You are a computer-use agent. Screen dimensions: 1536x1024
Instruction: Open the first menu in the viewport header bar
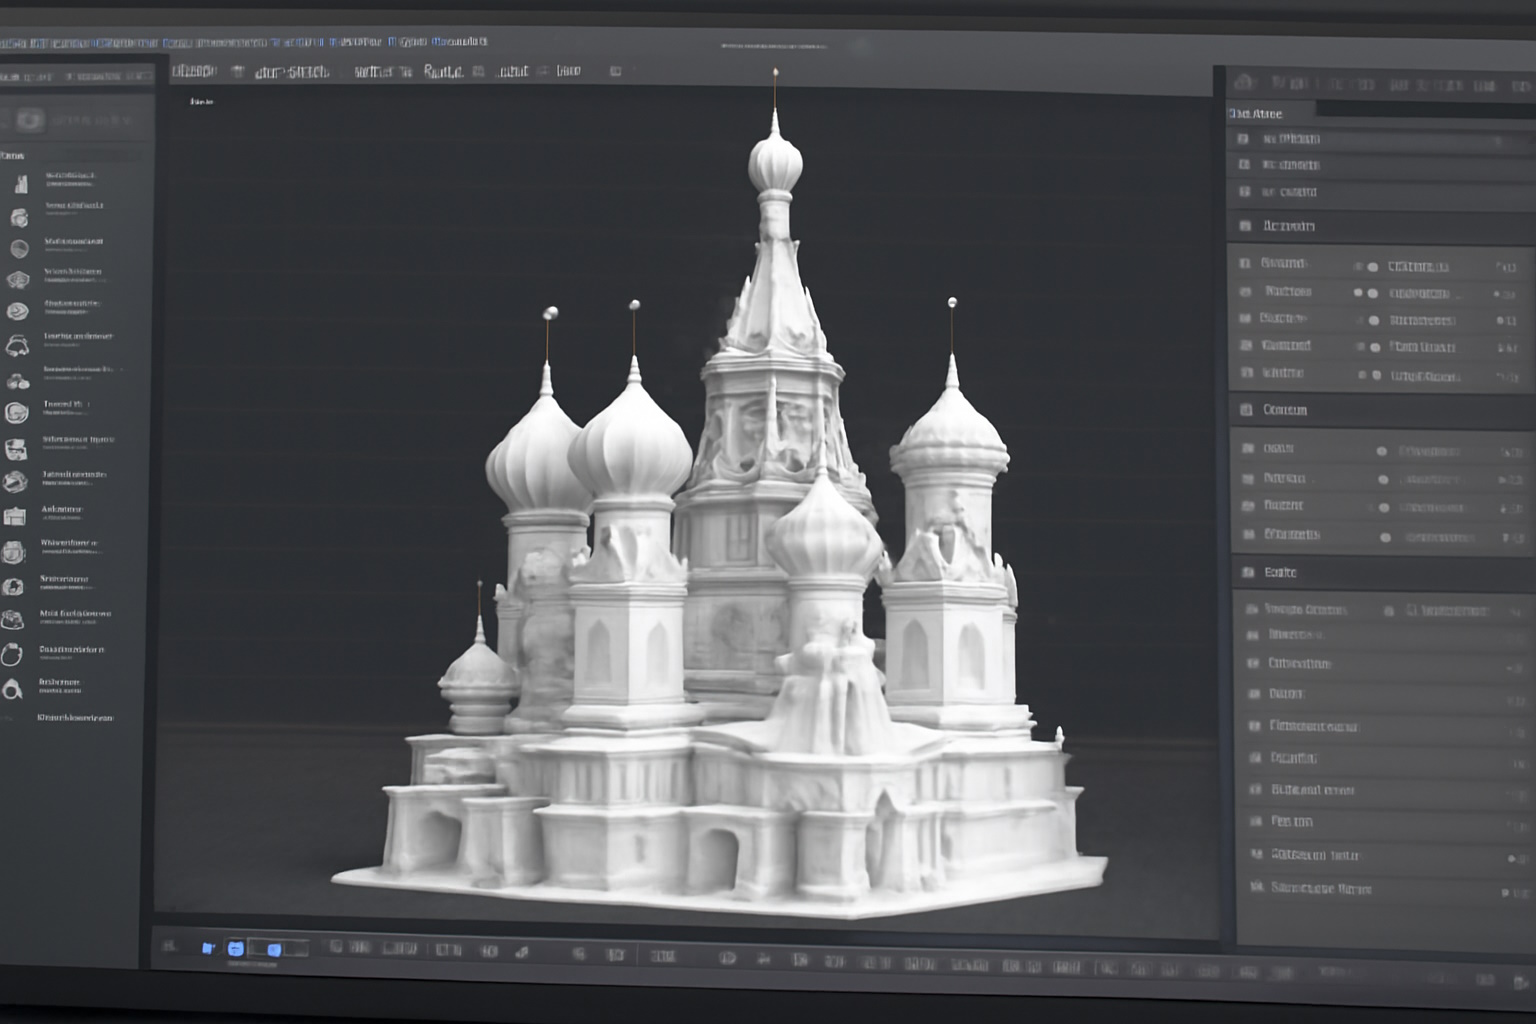(194, 71)
